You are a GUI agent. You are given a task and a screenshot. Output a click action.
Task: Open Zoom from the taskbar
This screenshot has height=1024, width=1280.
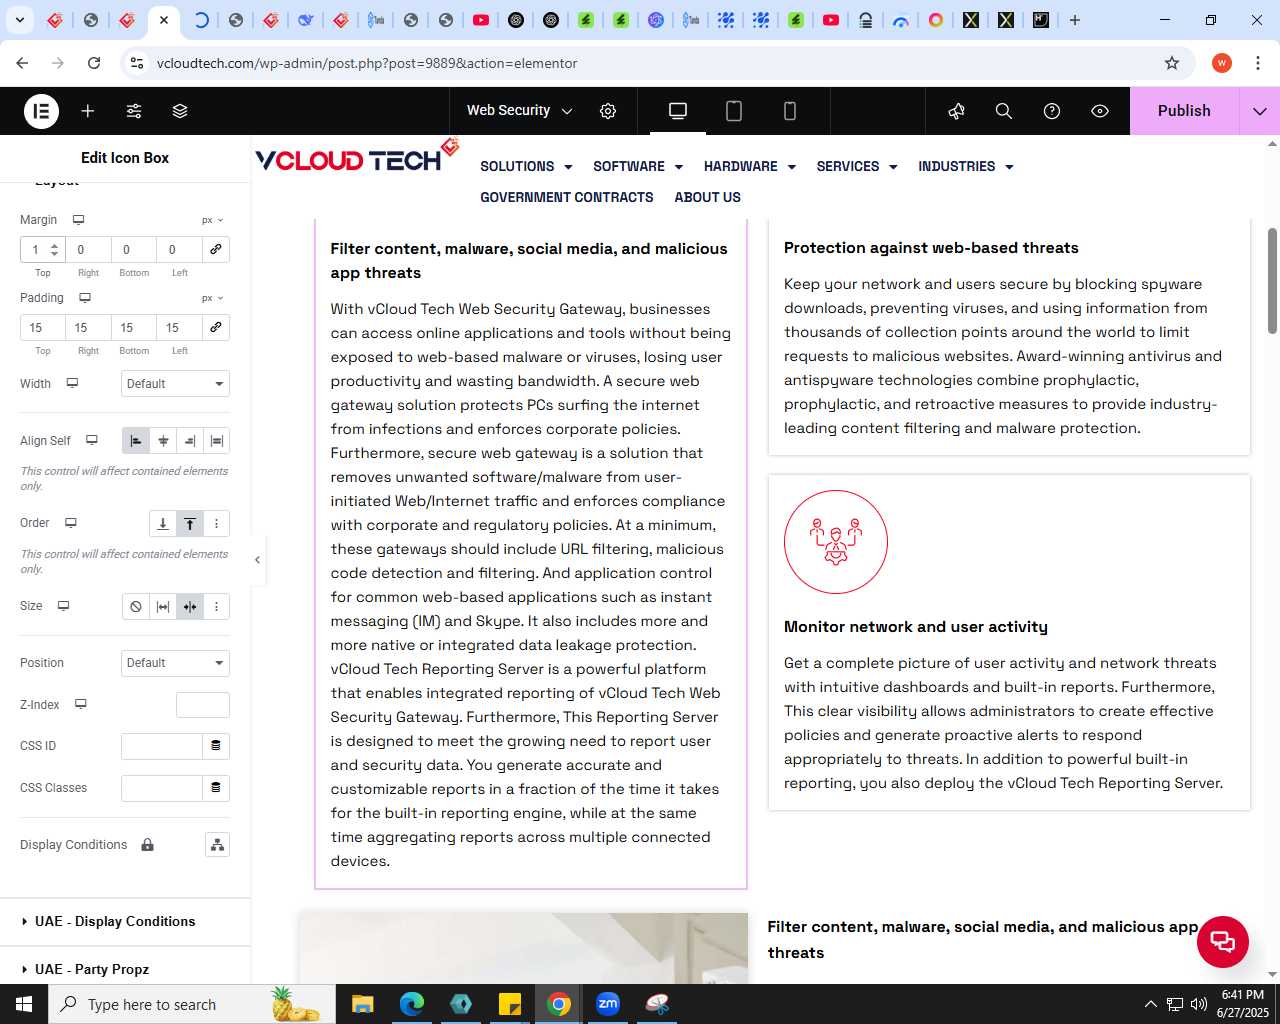[608, 1004]
